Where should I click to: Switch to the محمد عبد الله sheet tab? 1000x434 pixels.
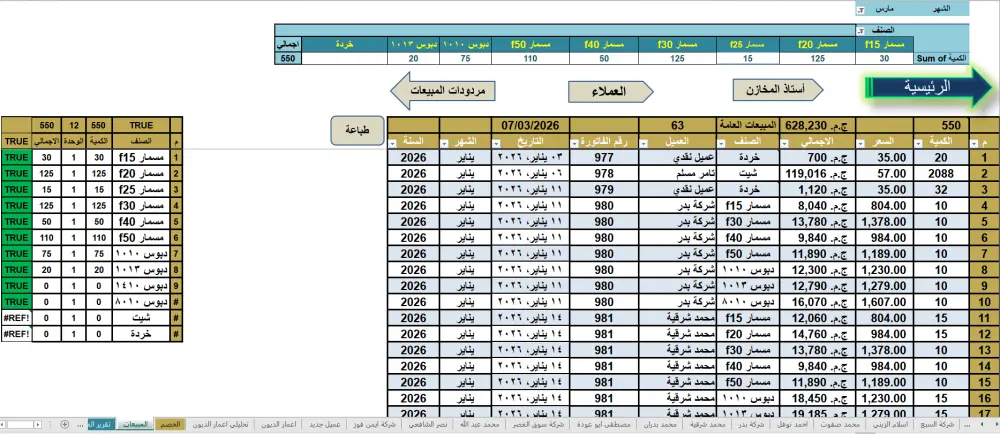tap(478, 424)
